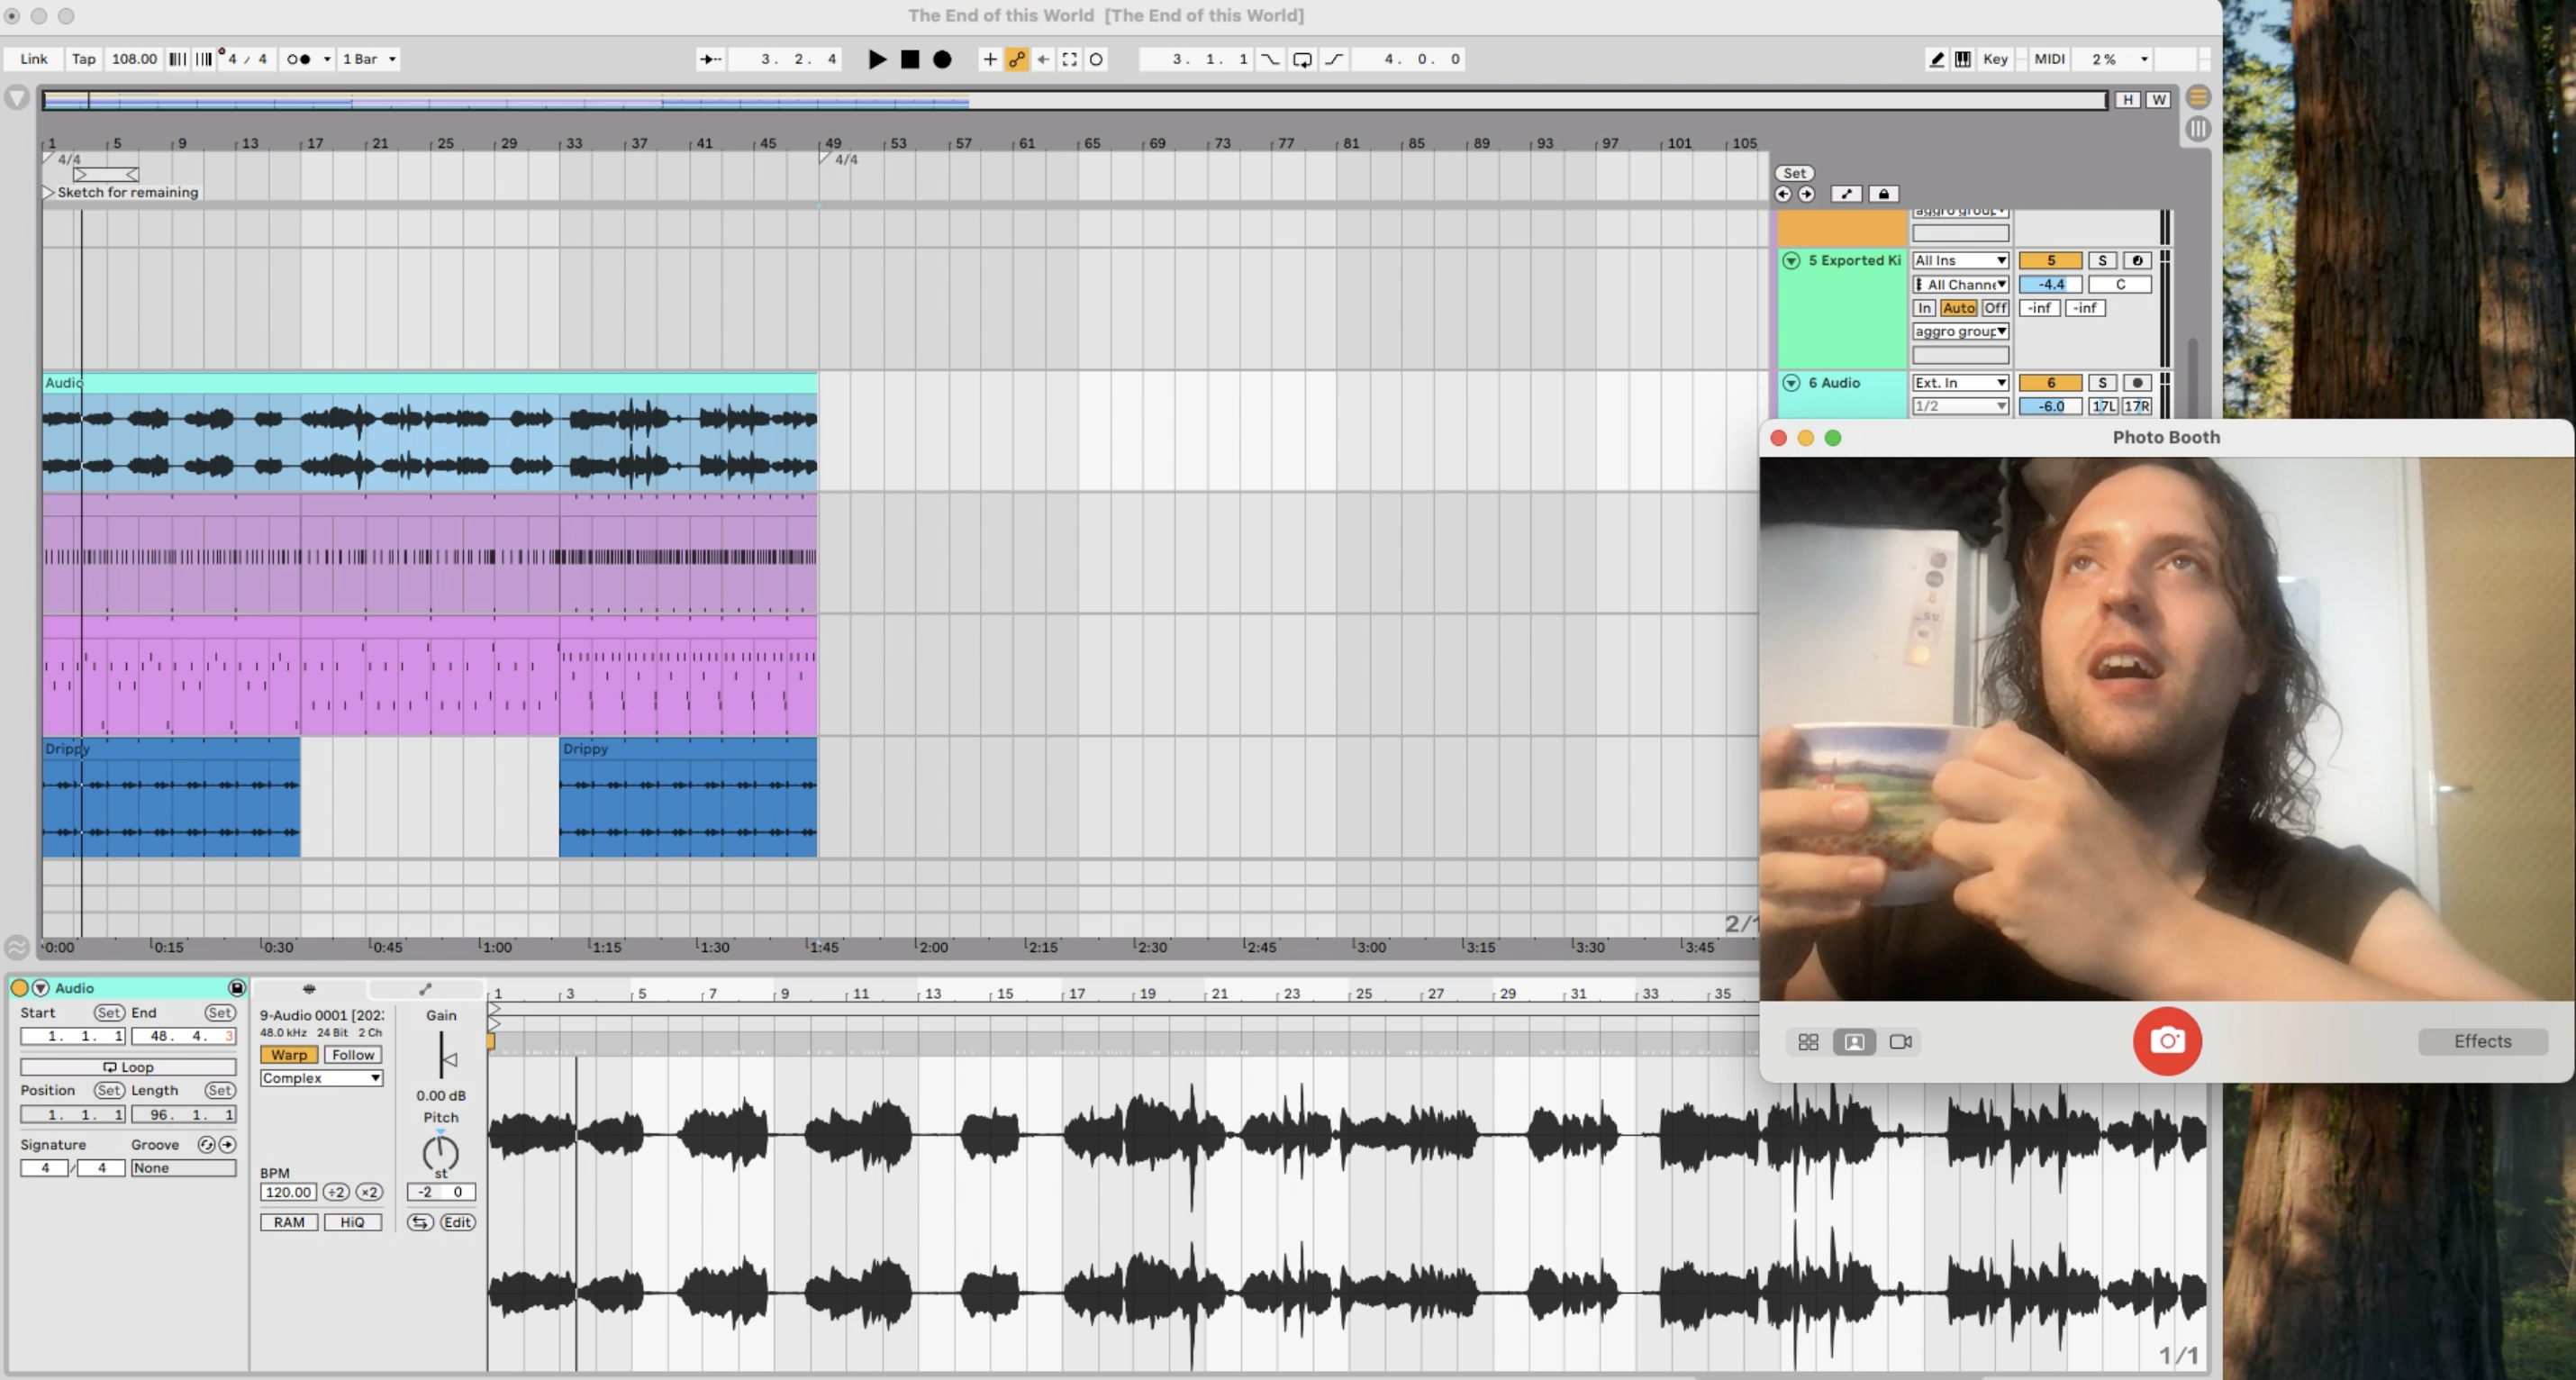The image size is (2576, 1380).
Task: Collapse the 6 Audio track
Action: tap(1791, 383)
